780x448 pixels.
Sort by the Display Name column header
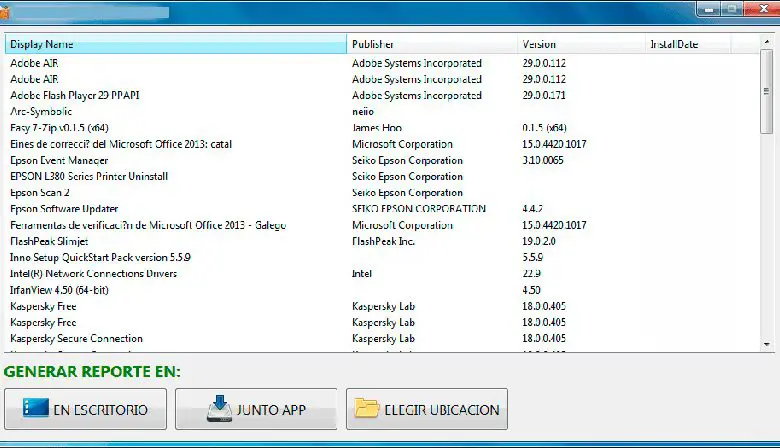click(x=176, y=44)
